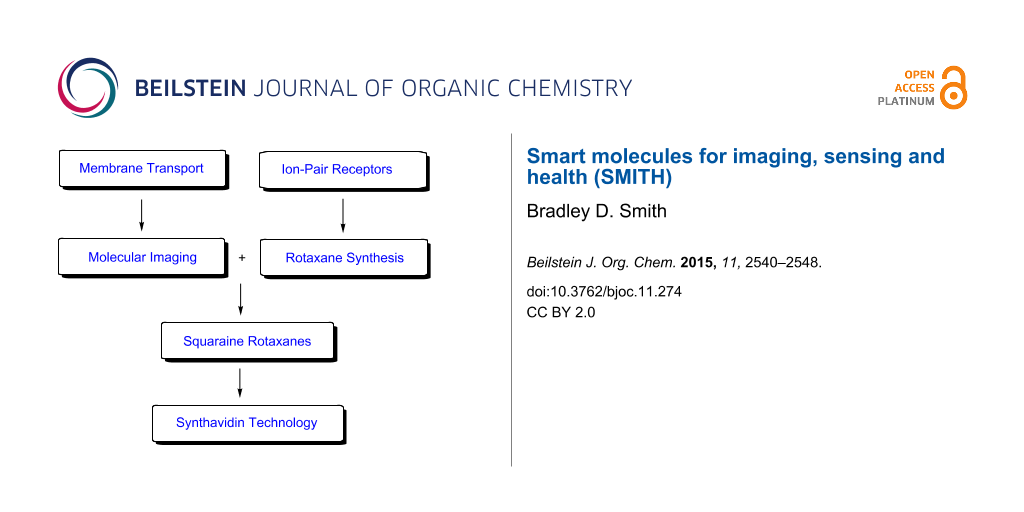Viewport: 1024px width, 512px height.
Task: Open the article title Smart molecules
Action: tap(735, 166)
